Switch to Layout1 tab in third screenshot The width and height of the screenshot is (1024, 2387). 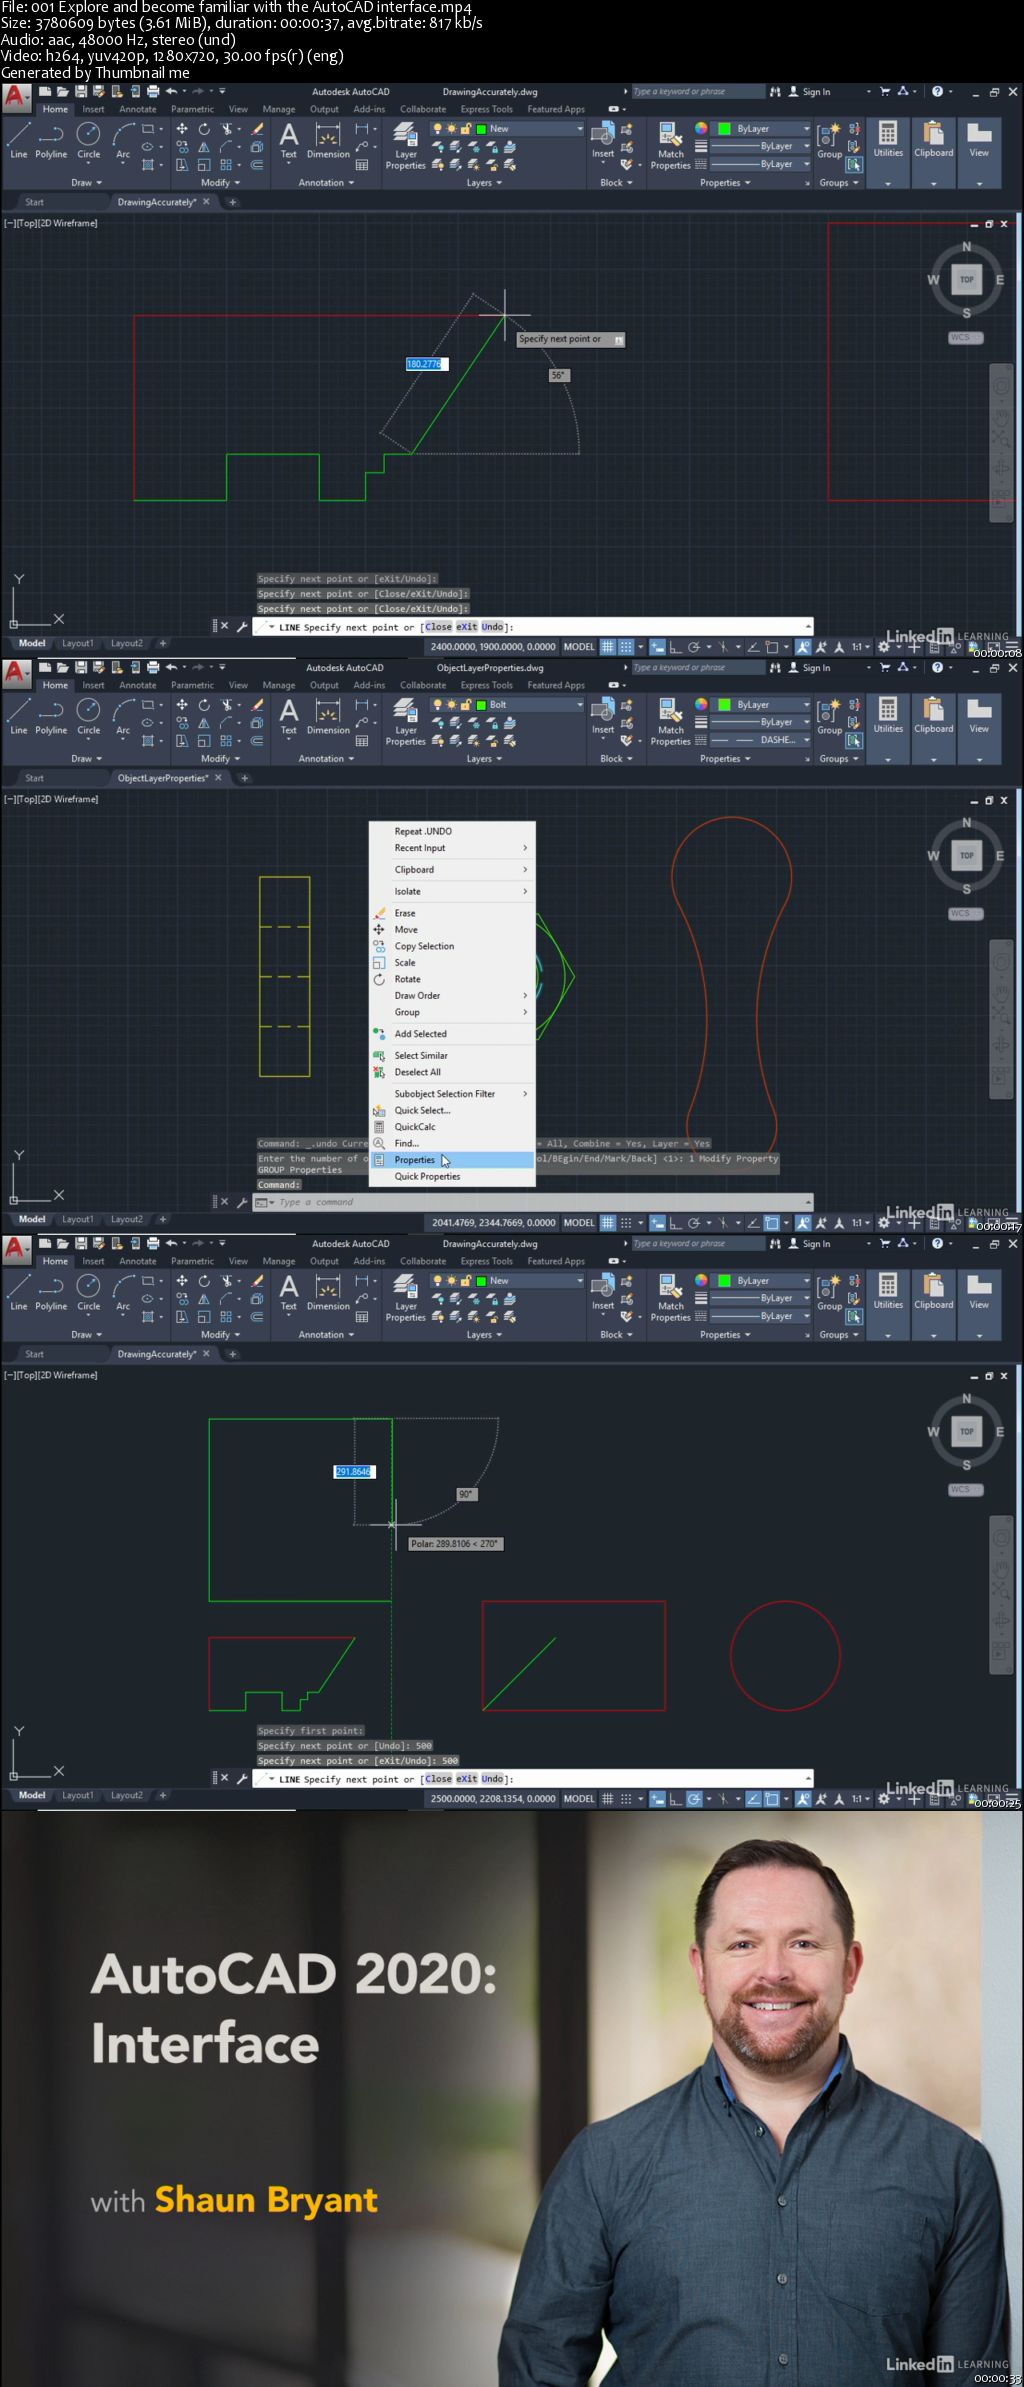(77, 1795)
